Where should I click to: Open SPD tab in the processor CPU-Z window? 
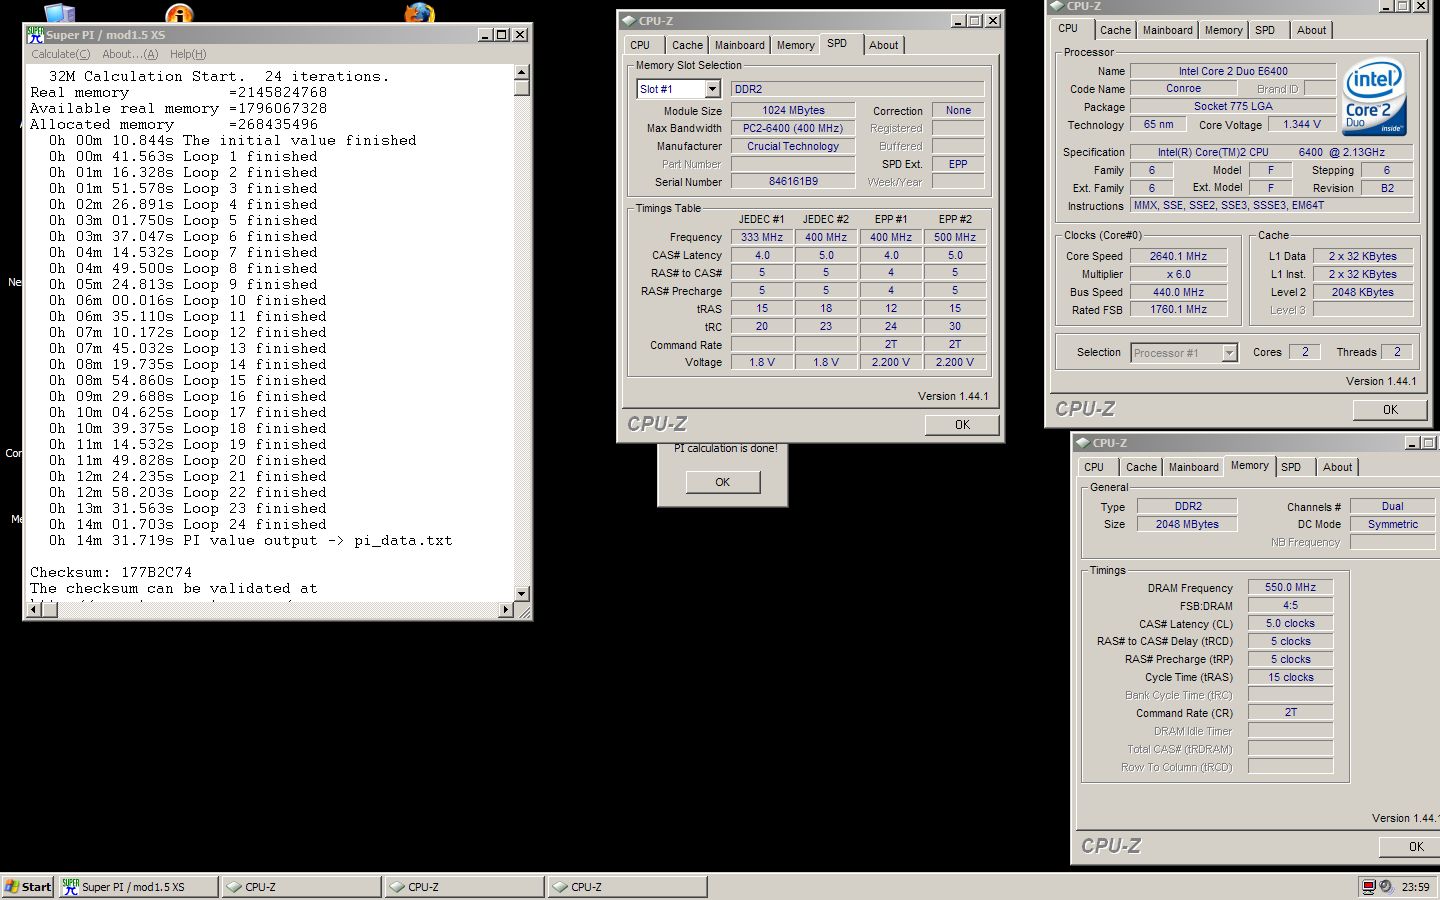(1265, 30)
